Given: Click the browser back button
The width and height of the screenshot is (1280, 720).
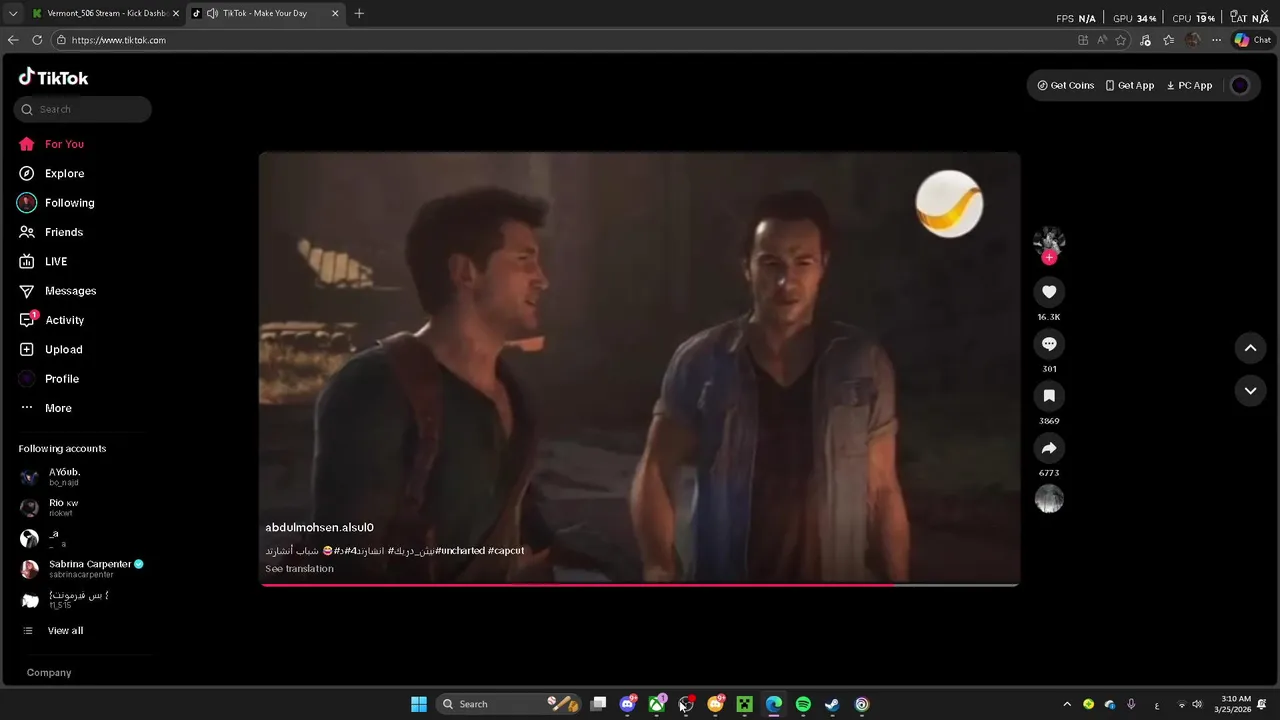Looking at the screenshot, I should click(13, 40).
